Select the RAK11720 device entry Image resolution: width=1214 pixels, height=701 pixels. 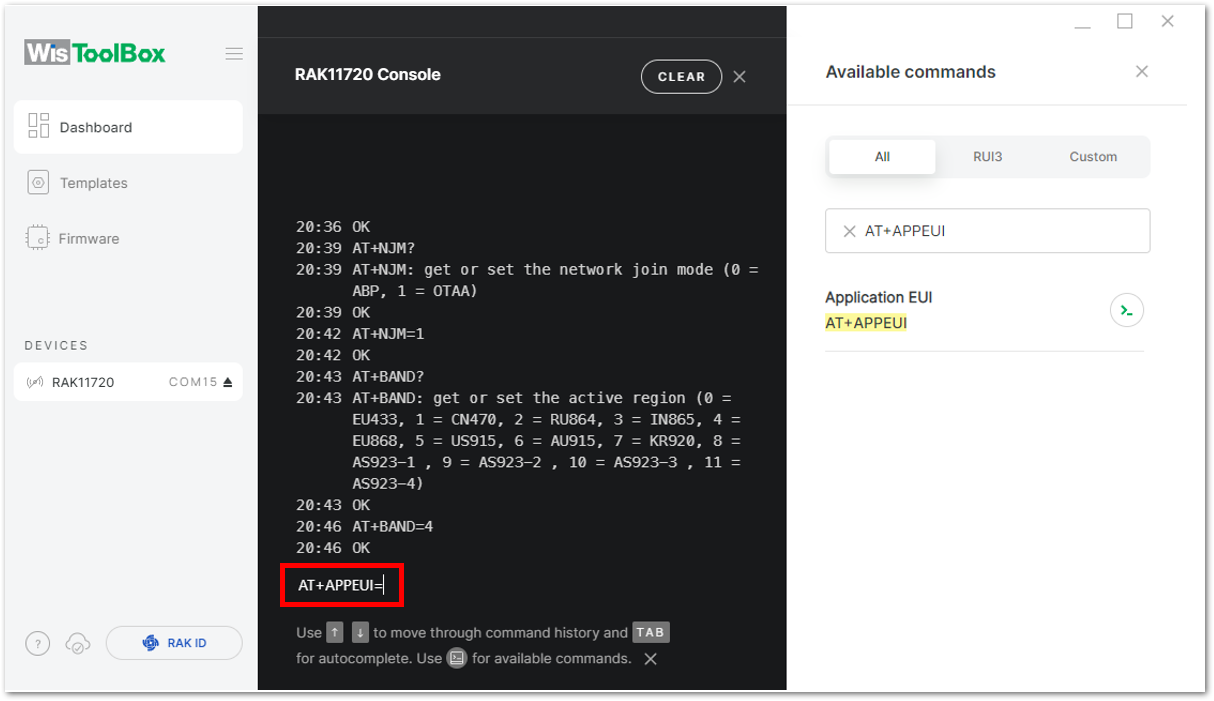tap(128, 382)
